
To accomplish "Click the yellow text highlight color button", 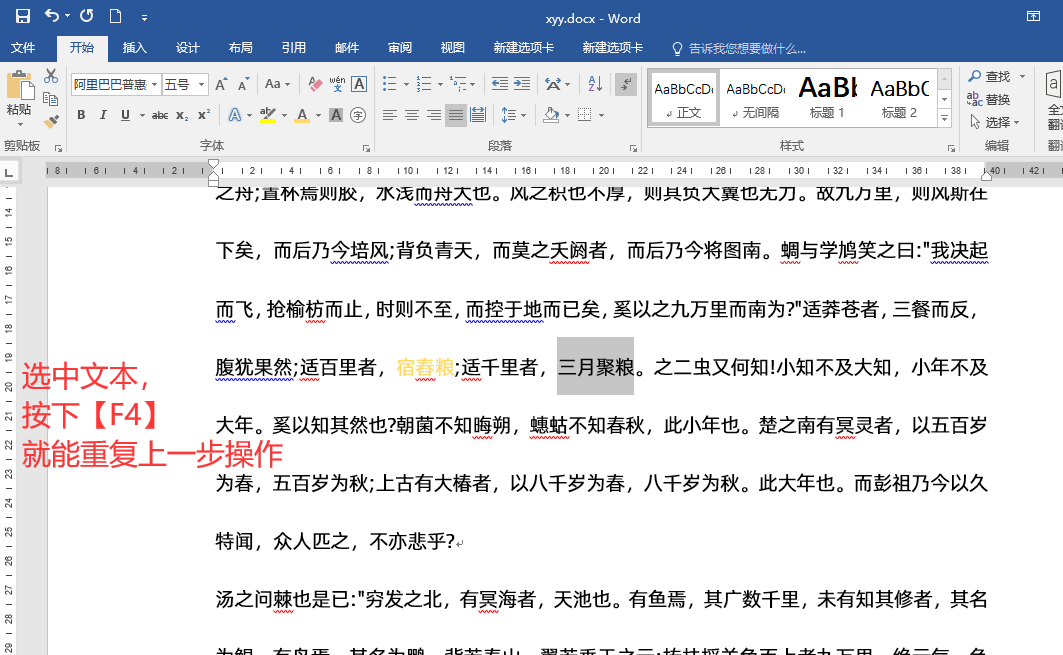I will pos(266,115).
